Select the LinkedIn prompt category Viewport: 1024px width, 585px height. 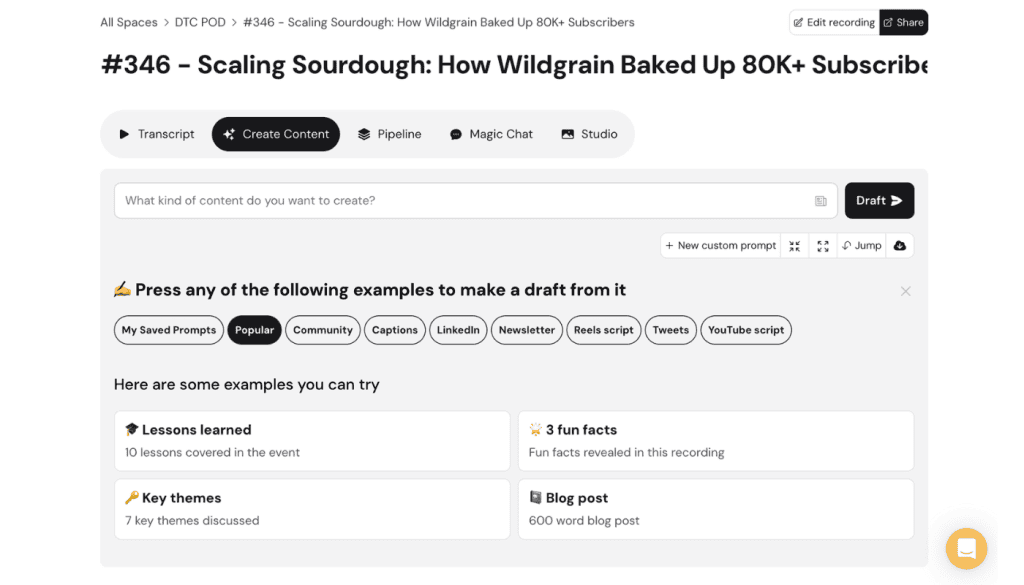pyautogui.click(x=458, y=330)
